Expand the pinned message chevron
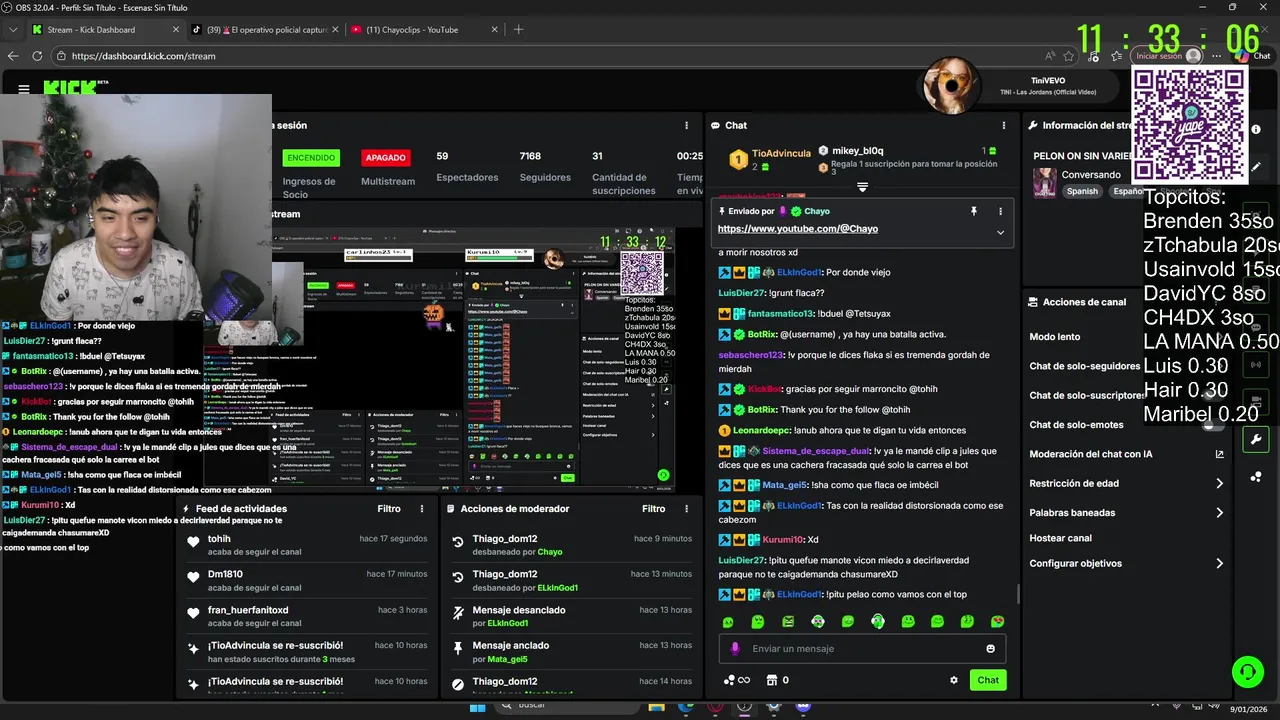 coord(1000,232)
